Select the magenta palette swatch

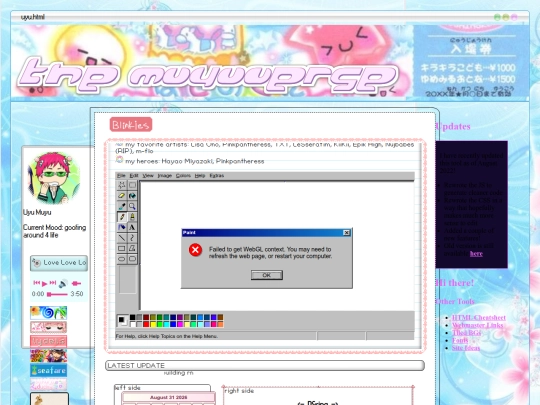click(180, 324)
